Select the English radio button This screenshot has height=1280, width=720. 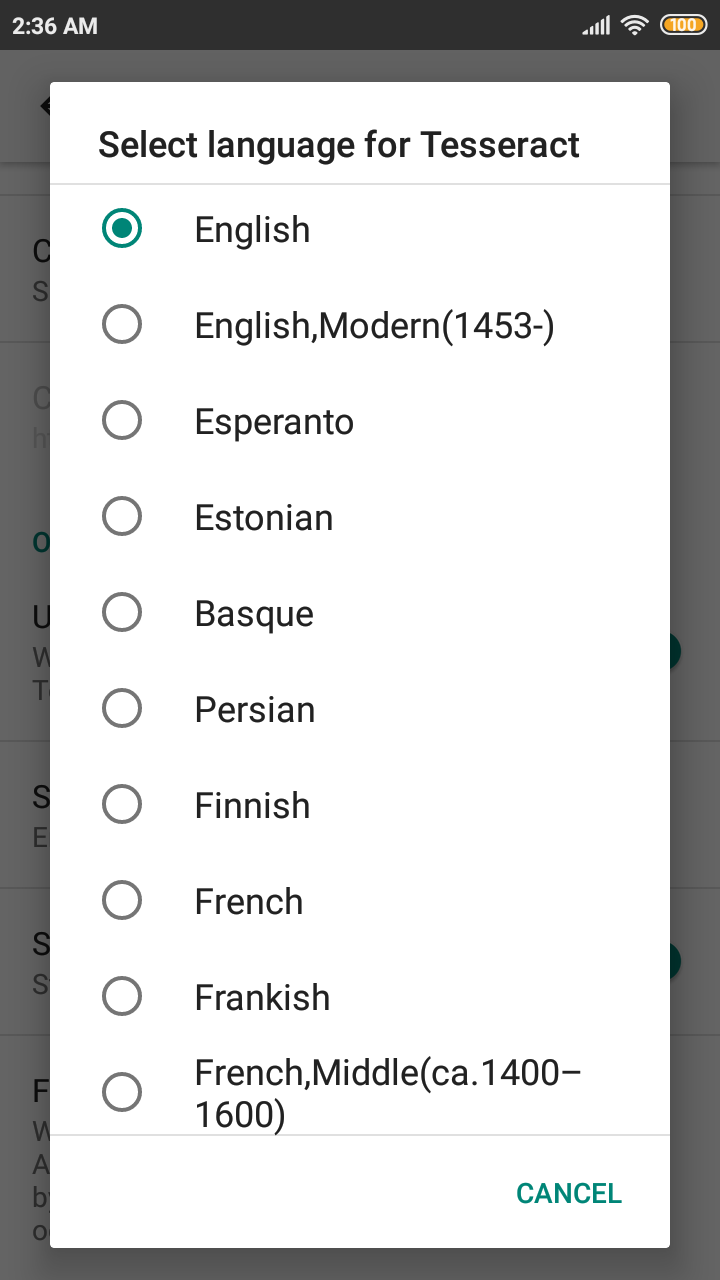tap(122, 229)
